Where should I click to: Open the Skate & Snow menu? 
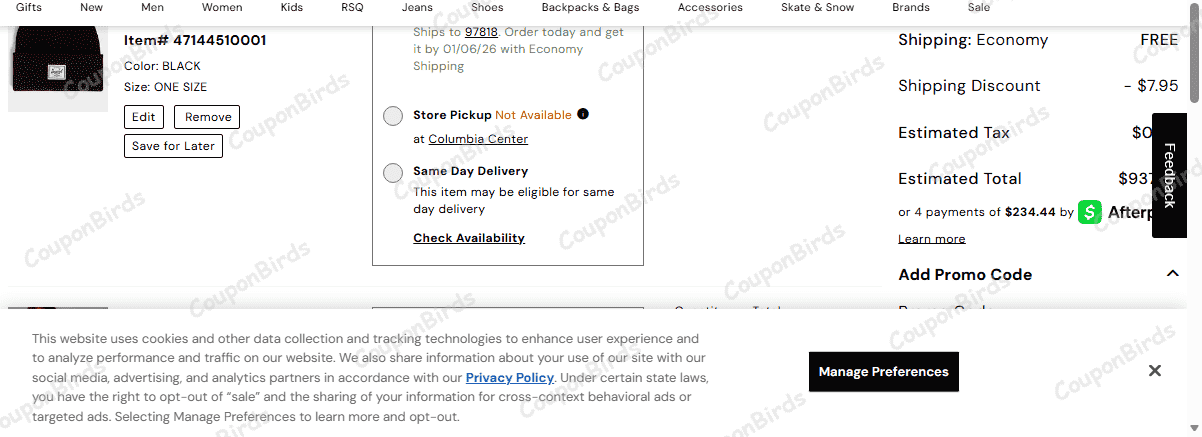[x=817, y=7]
